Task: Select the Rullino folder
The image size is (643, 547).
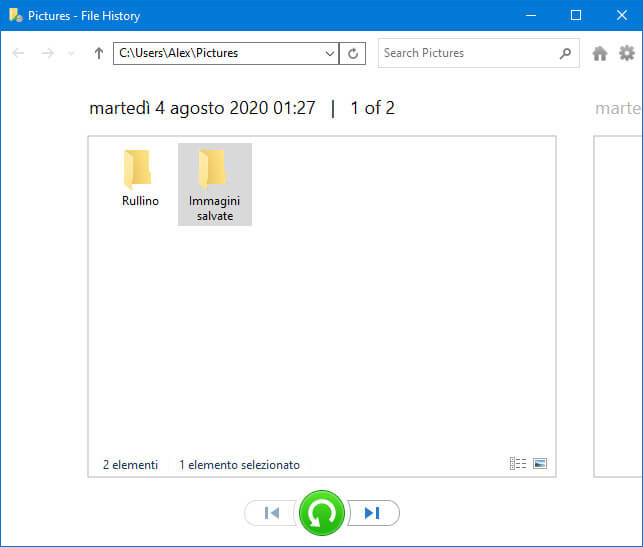Action: coord(140,179)
